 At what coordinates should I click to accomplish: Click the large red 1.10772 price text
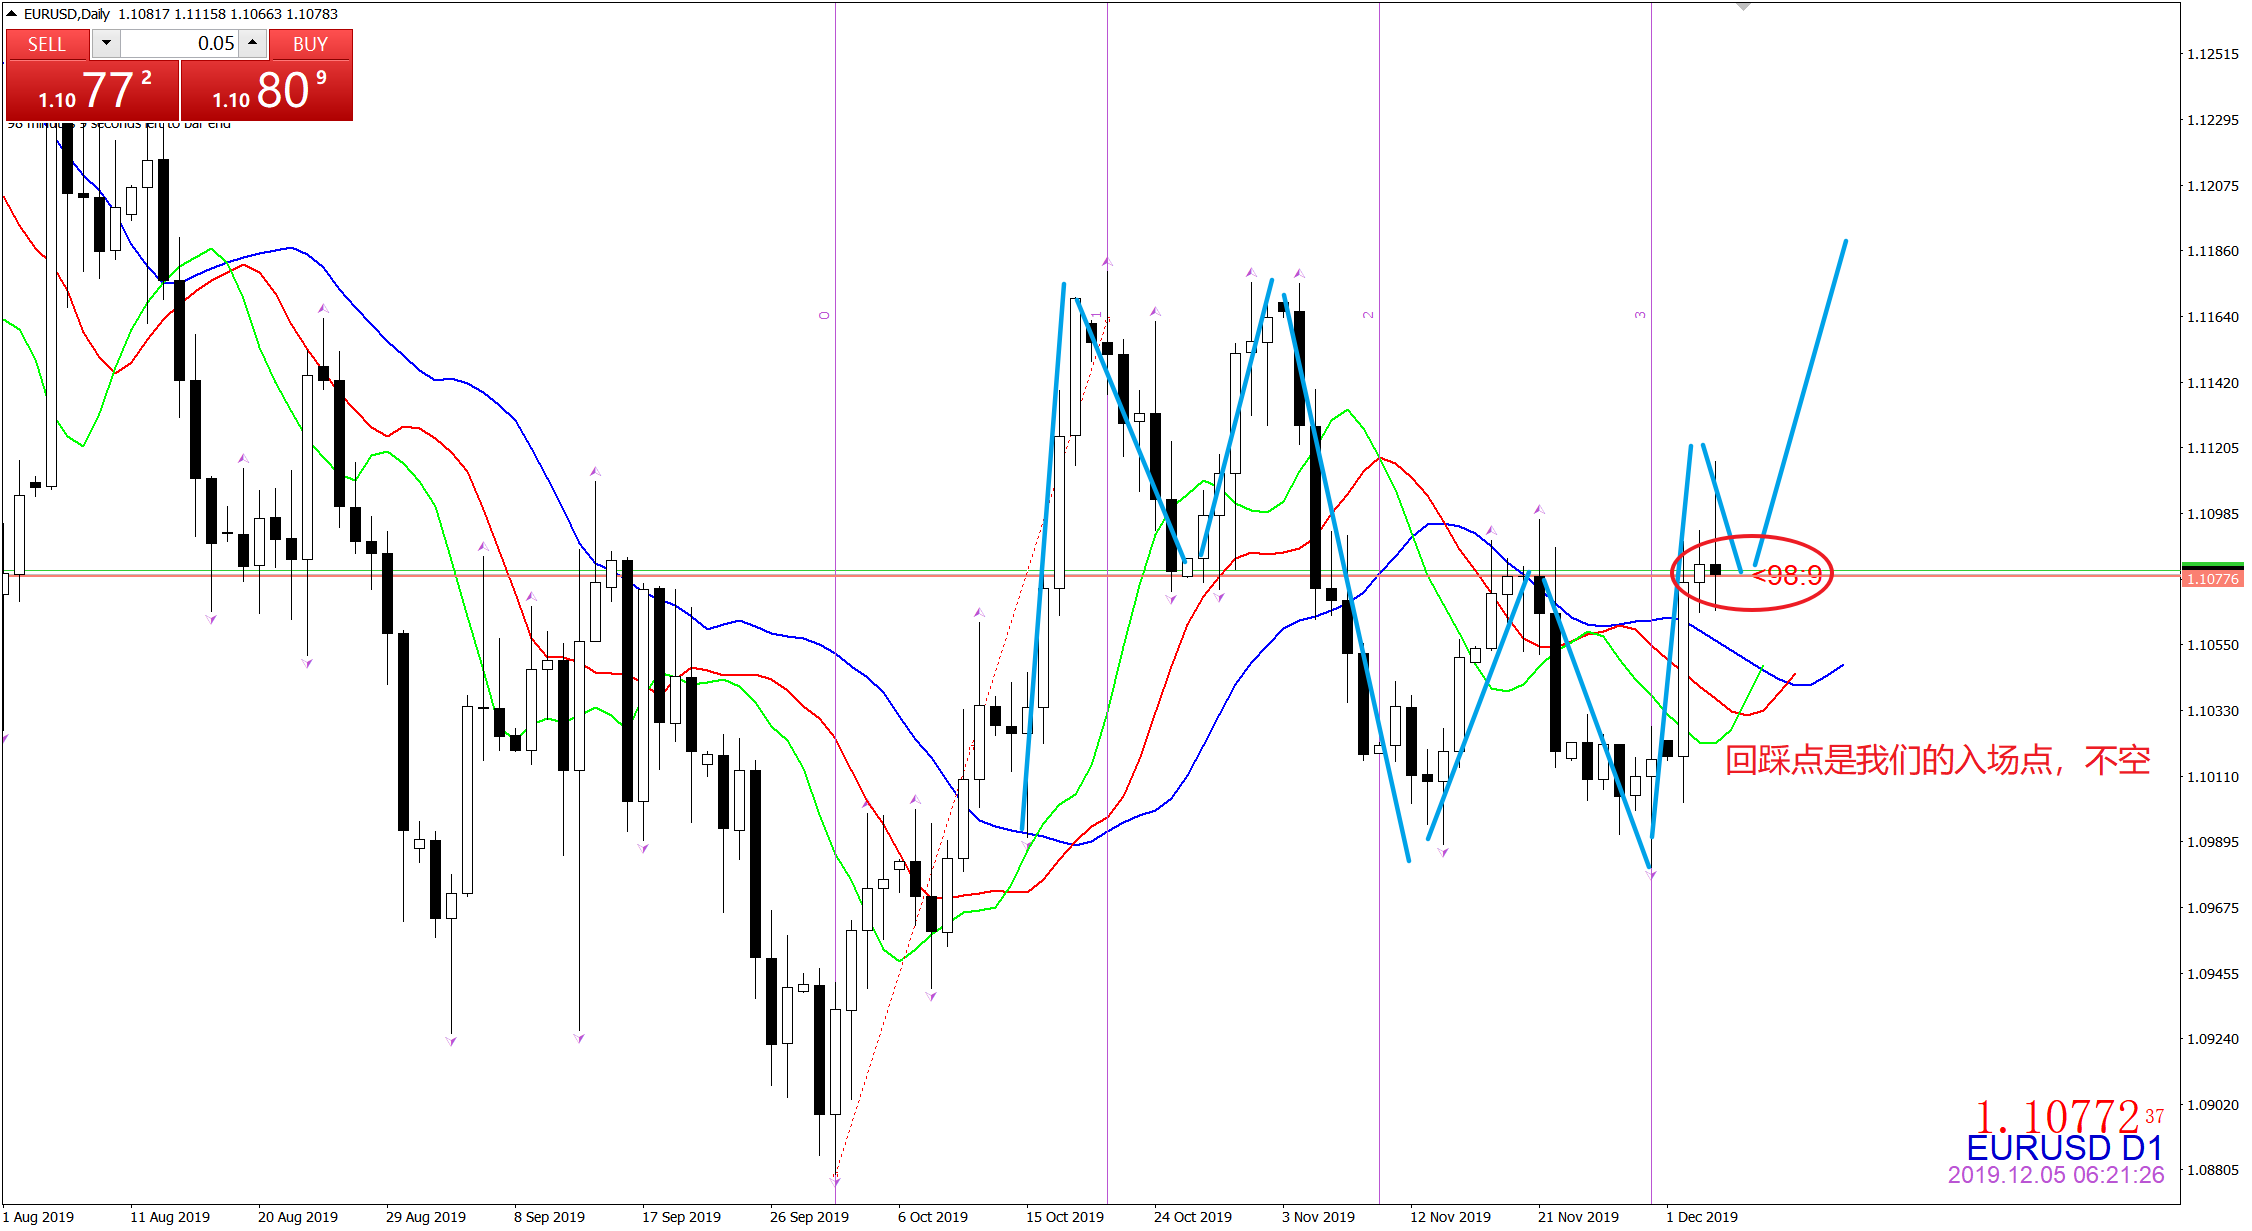pyautogui.click(x=2057, y=1116)
